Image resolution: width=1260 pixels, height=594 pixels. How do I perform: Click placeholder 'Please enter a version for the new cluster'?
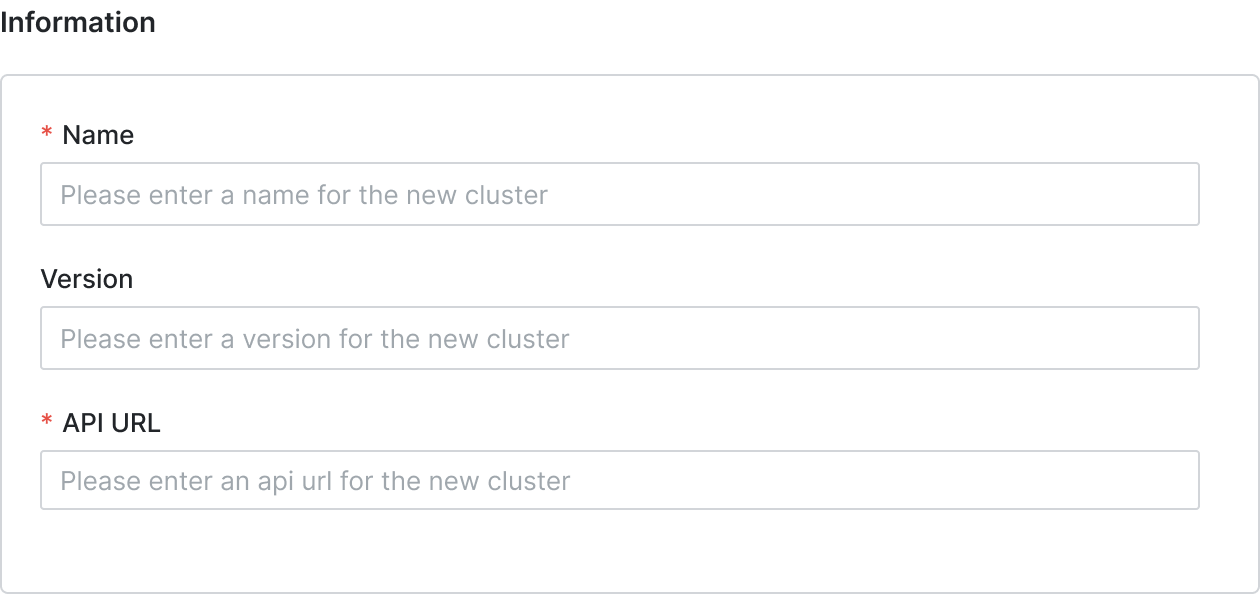[x=315, y=338]
